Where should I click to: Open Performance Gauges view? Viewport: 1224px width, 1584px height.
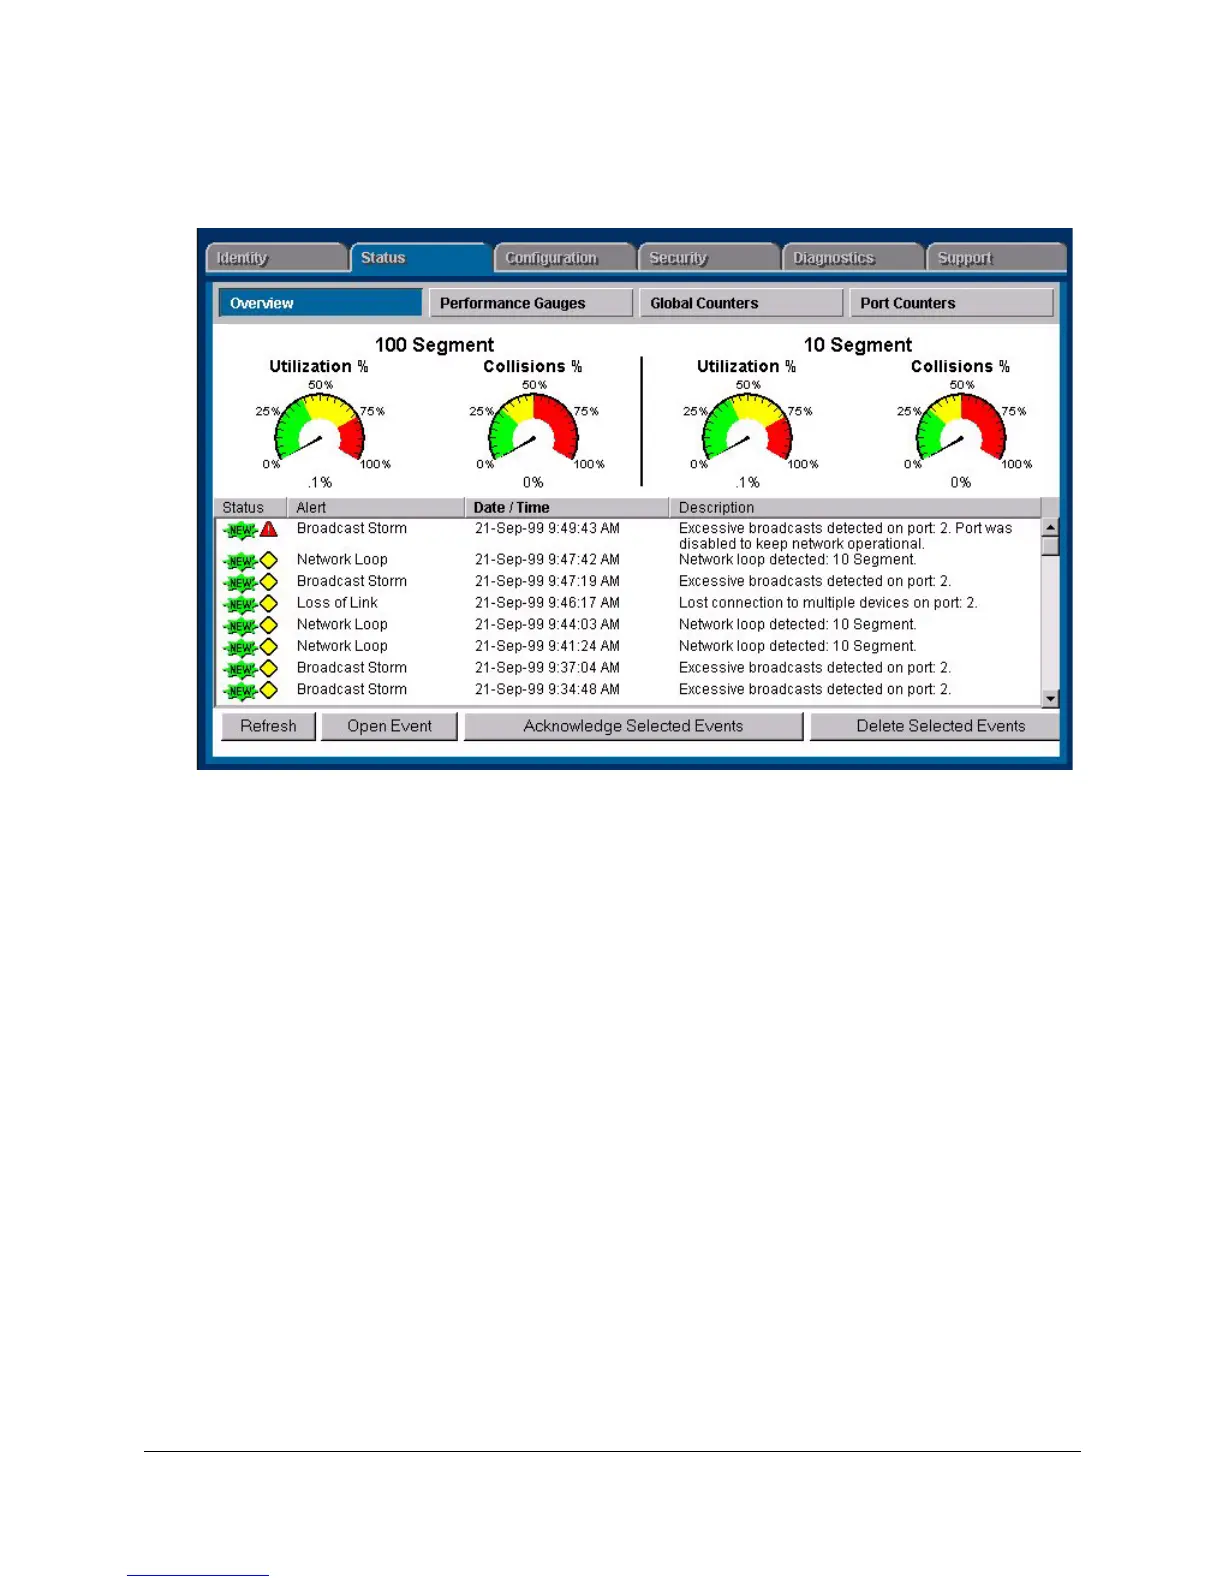click(531, 303)
